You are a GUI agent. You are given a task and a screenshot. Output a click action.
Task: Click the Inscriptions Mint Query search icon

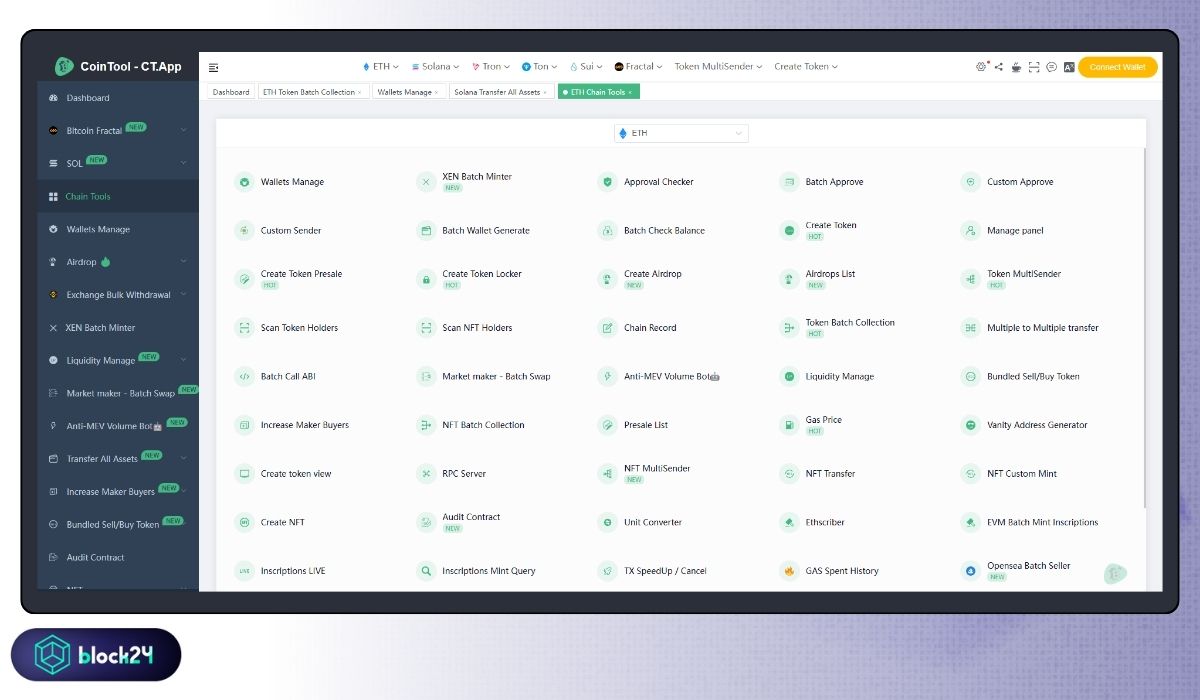(426, 571)
